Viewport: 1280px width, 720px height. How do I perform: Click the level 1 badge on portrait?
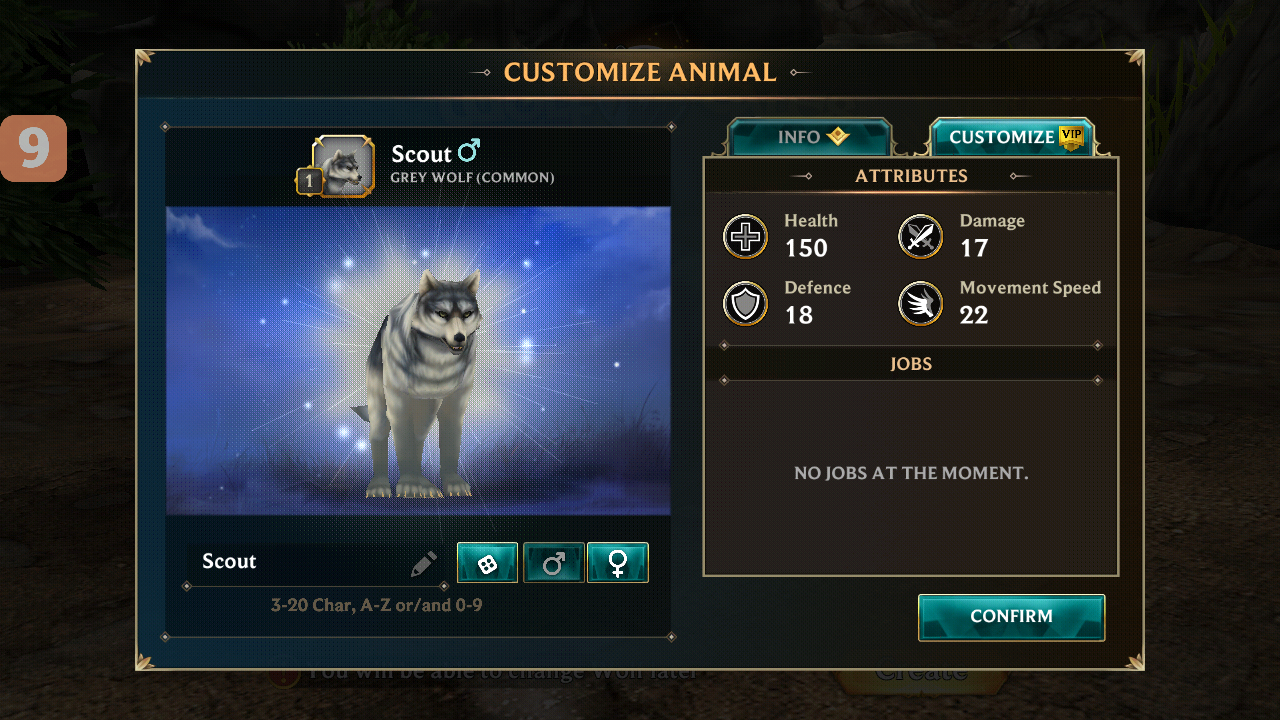coord(308,182)
